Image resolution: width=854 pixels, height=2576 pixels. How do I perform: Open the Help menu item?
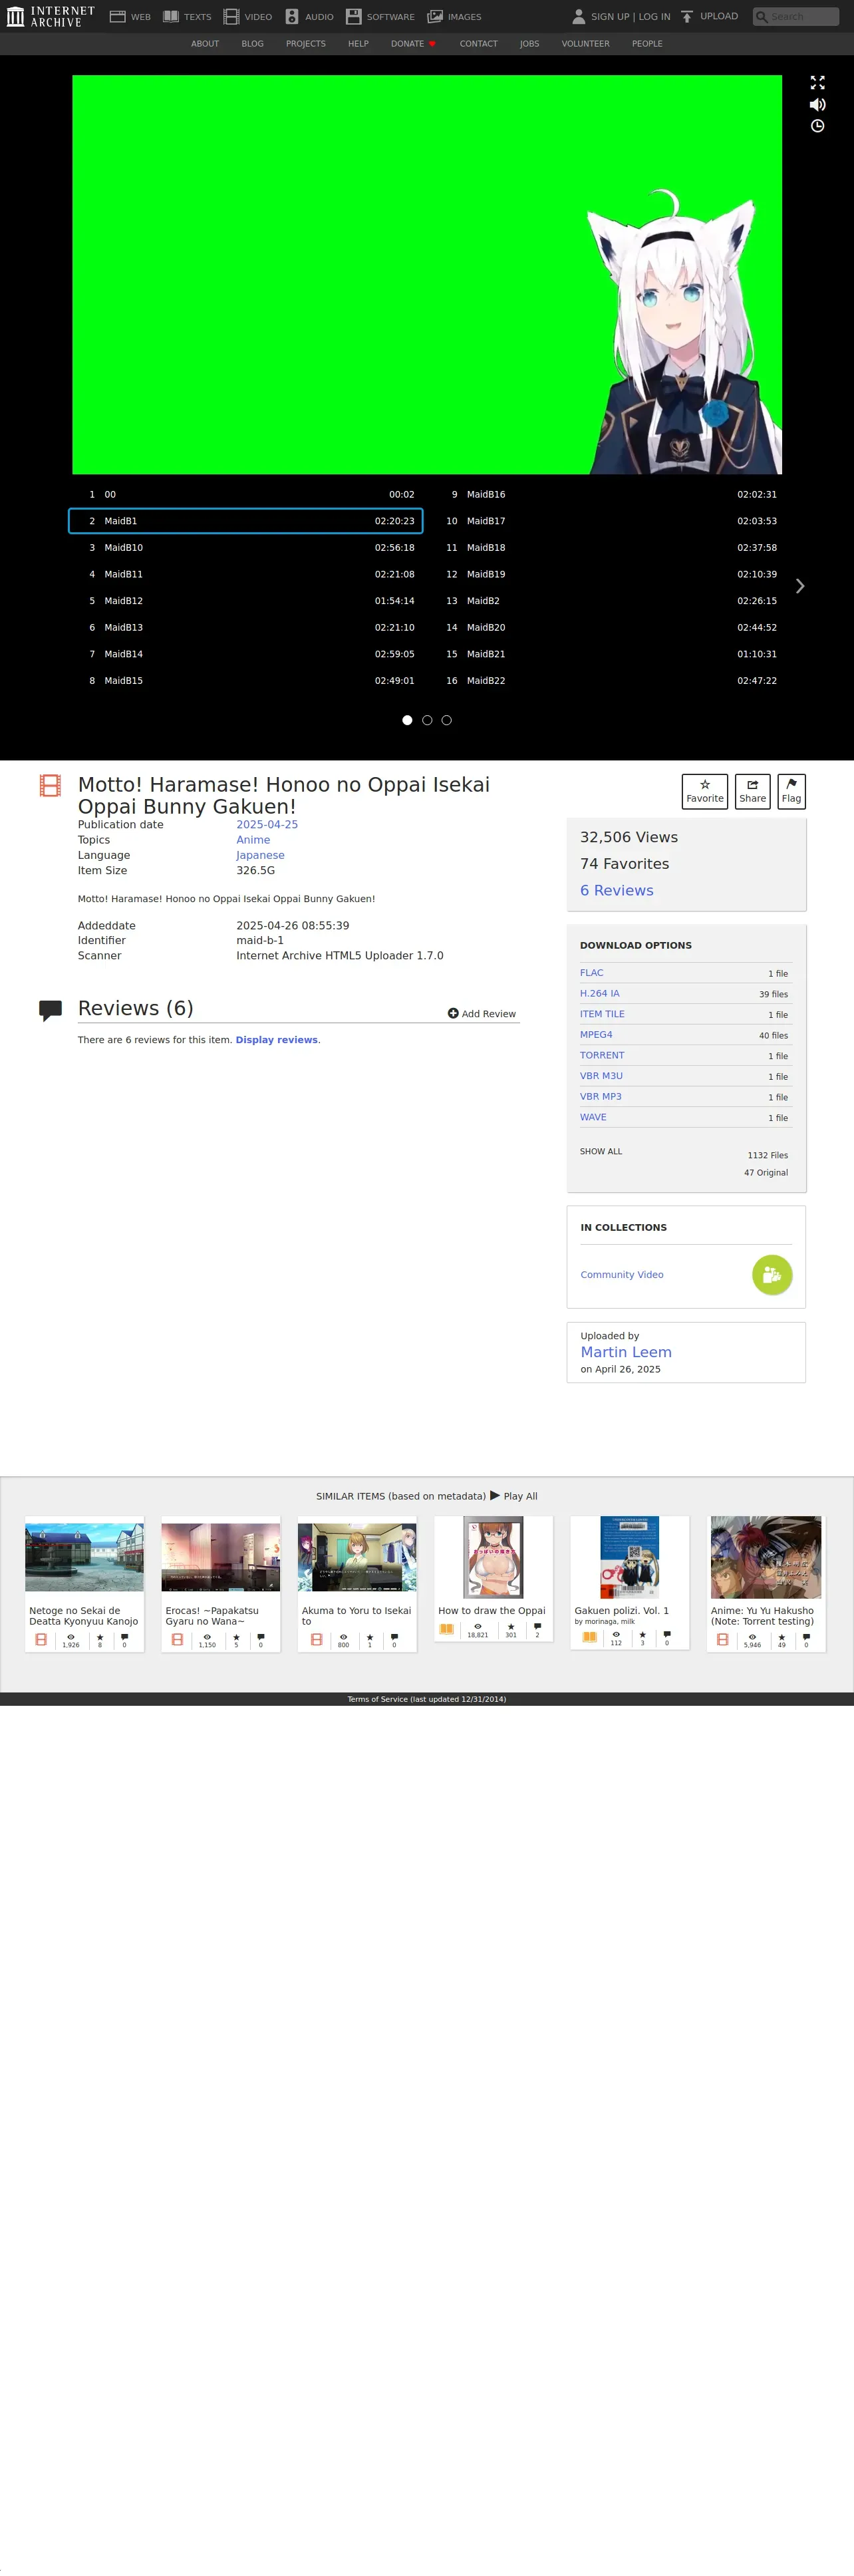358,44
